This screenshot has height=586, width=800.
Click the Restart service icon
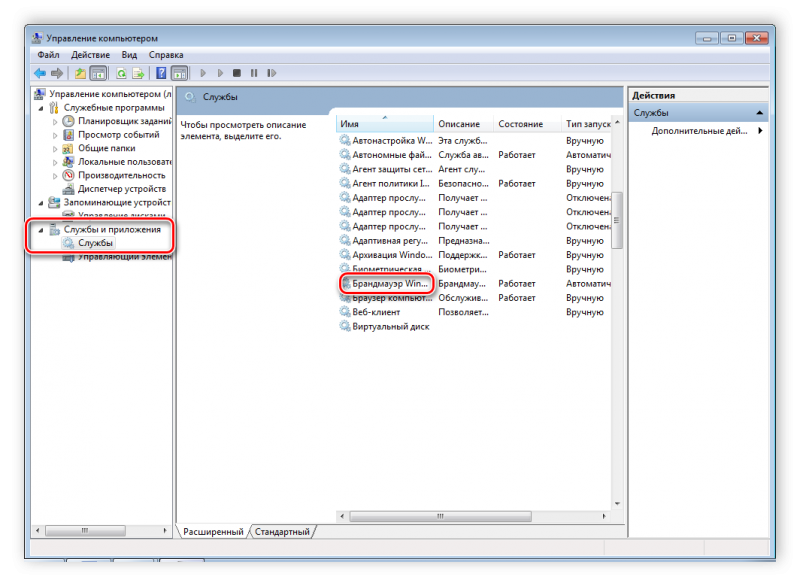[271, 73]
